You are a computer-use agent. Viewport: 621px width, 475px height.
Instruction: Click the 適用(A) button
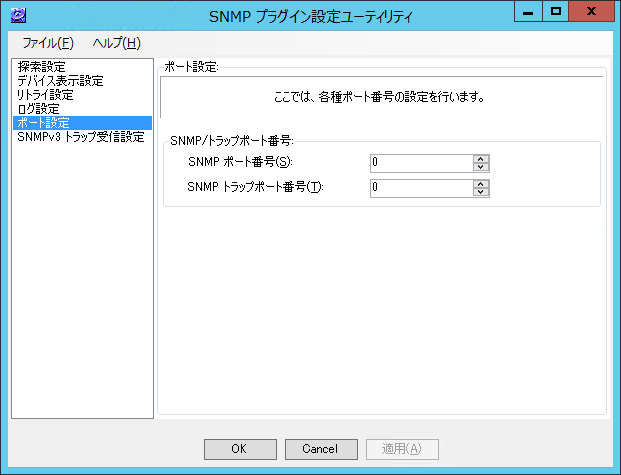tap(402, 449)
